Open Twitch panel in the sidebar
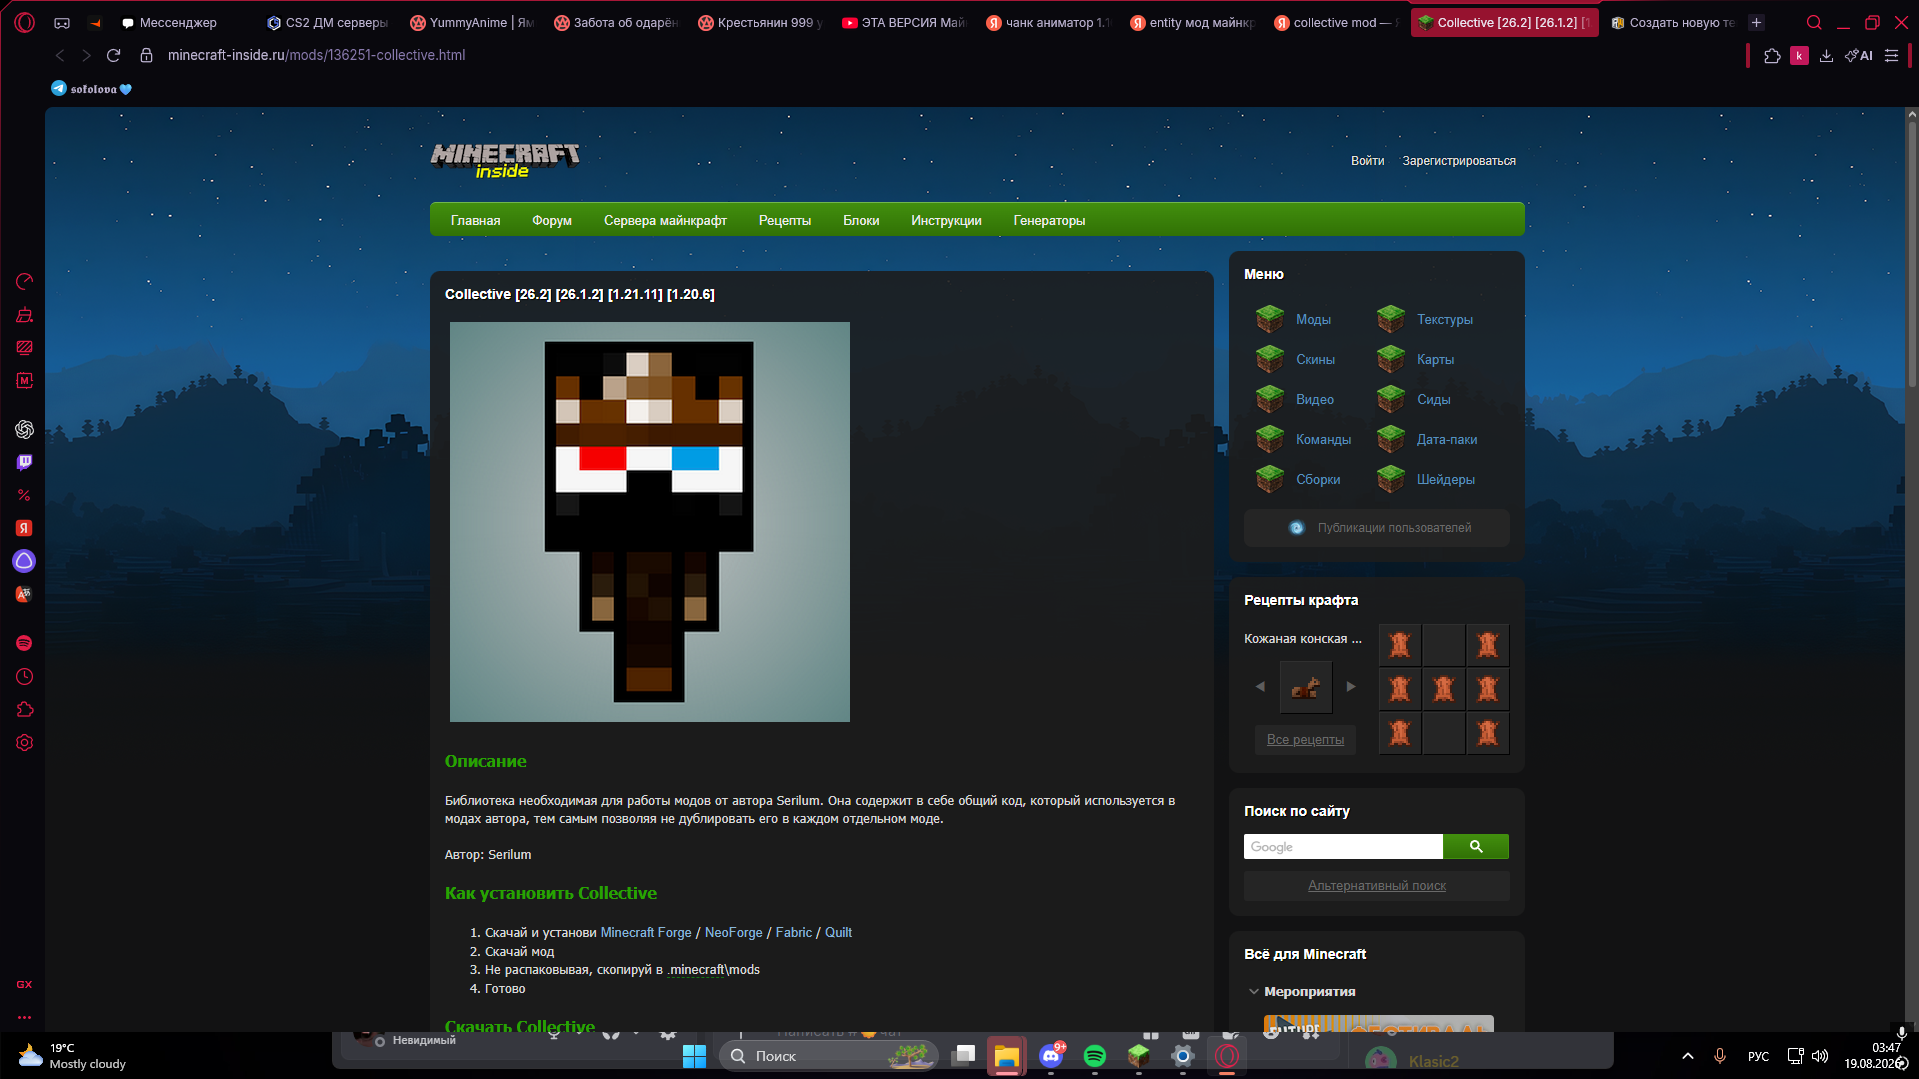Viewport: 1919px width, 1079px height. (25, 462)
